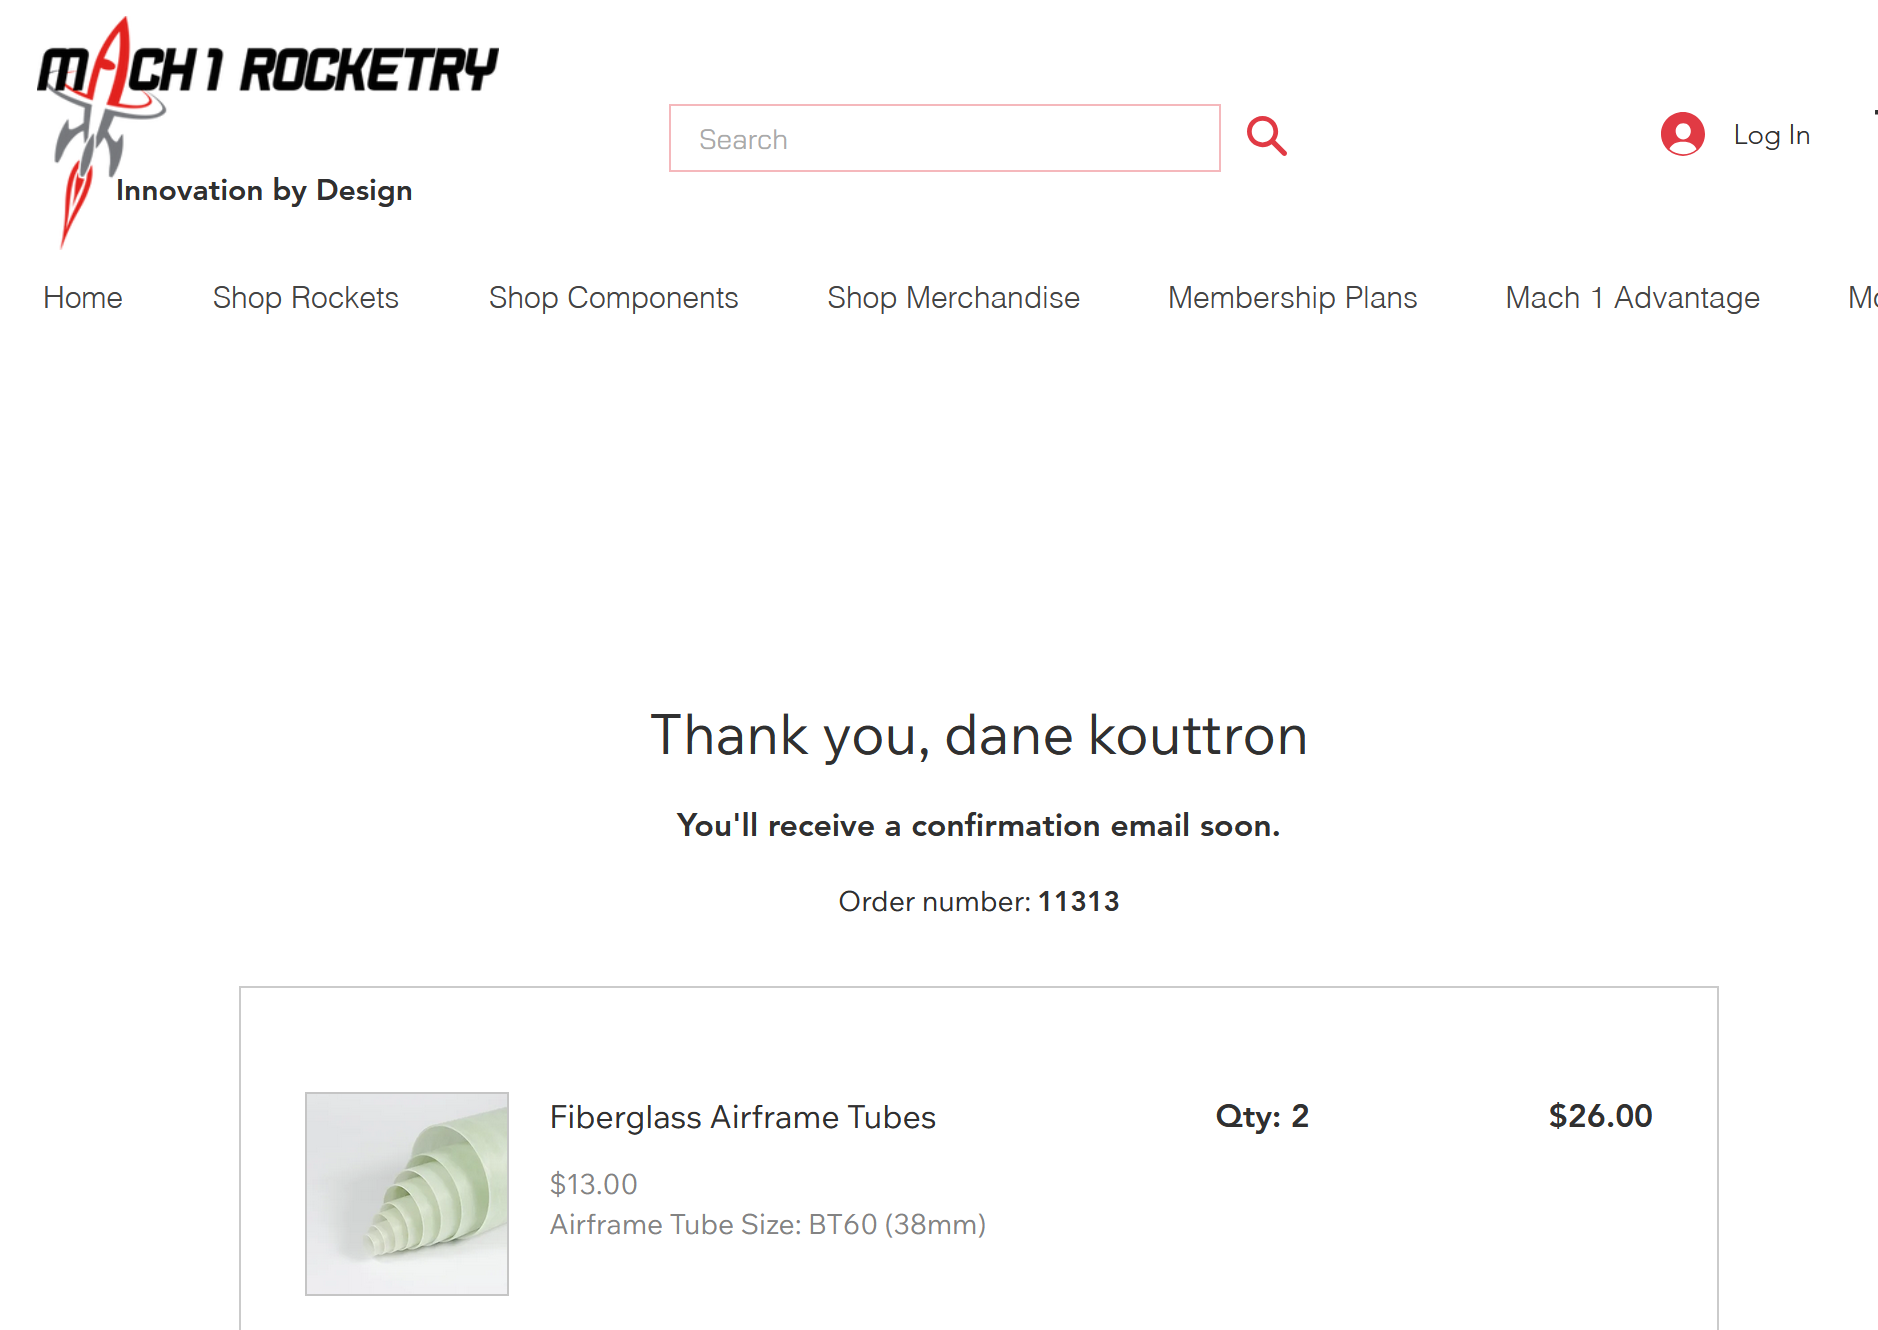This screenshot has height=1330, width=1878.
Task: Focus the Search input field
Action: click(944, 138)
